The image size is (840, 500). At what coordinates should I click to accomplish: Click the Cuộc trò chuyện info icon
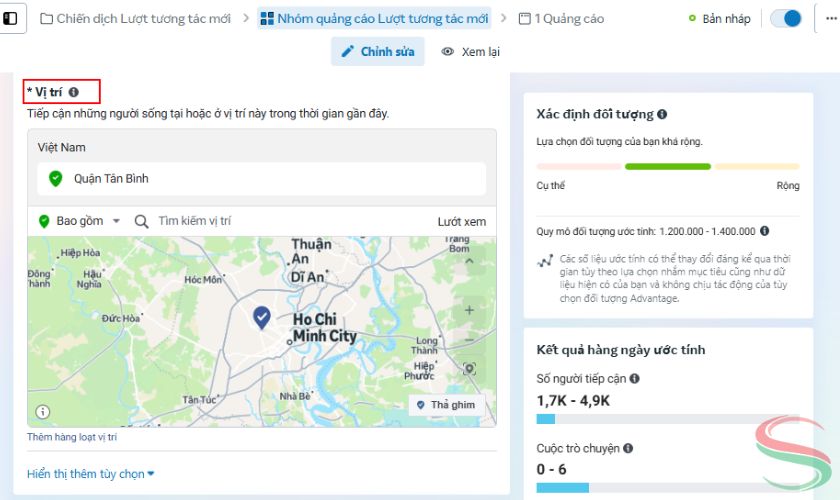(x=627, y=449)
